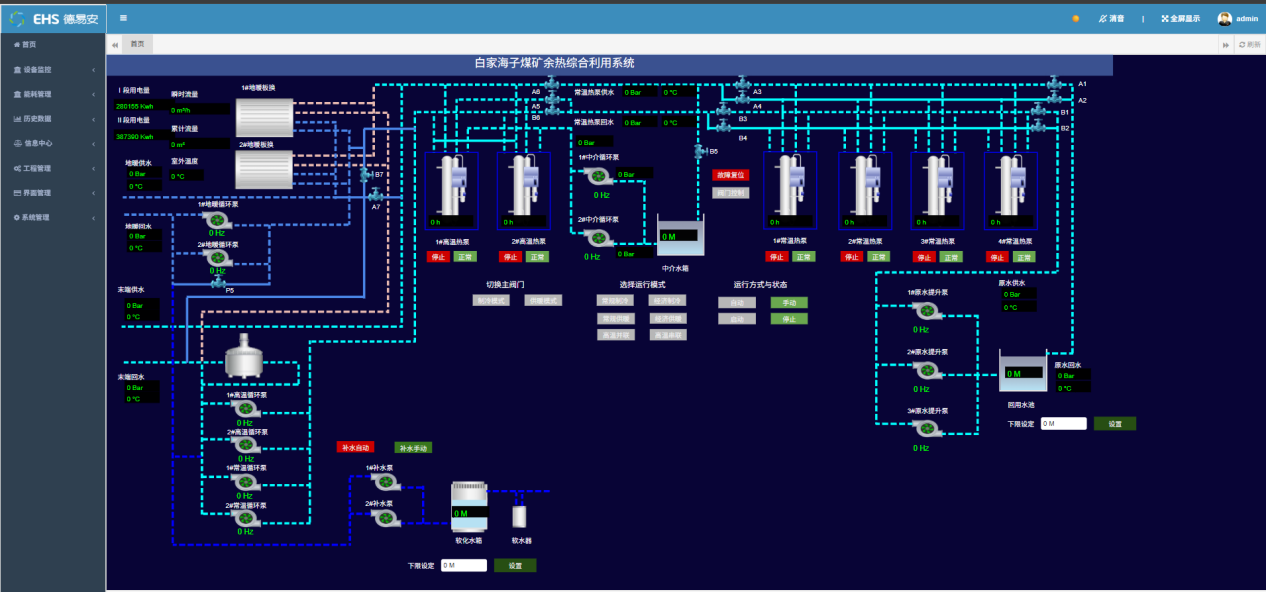This screenshot has width=1266, height=592.
Task: Click the 回用水池 下限设定 input field
Action: tap(1063, 424)
